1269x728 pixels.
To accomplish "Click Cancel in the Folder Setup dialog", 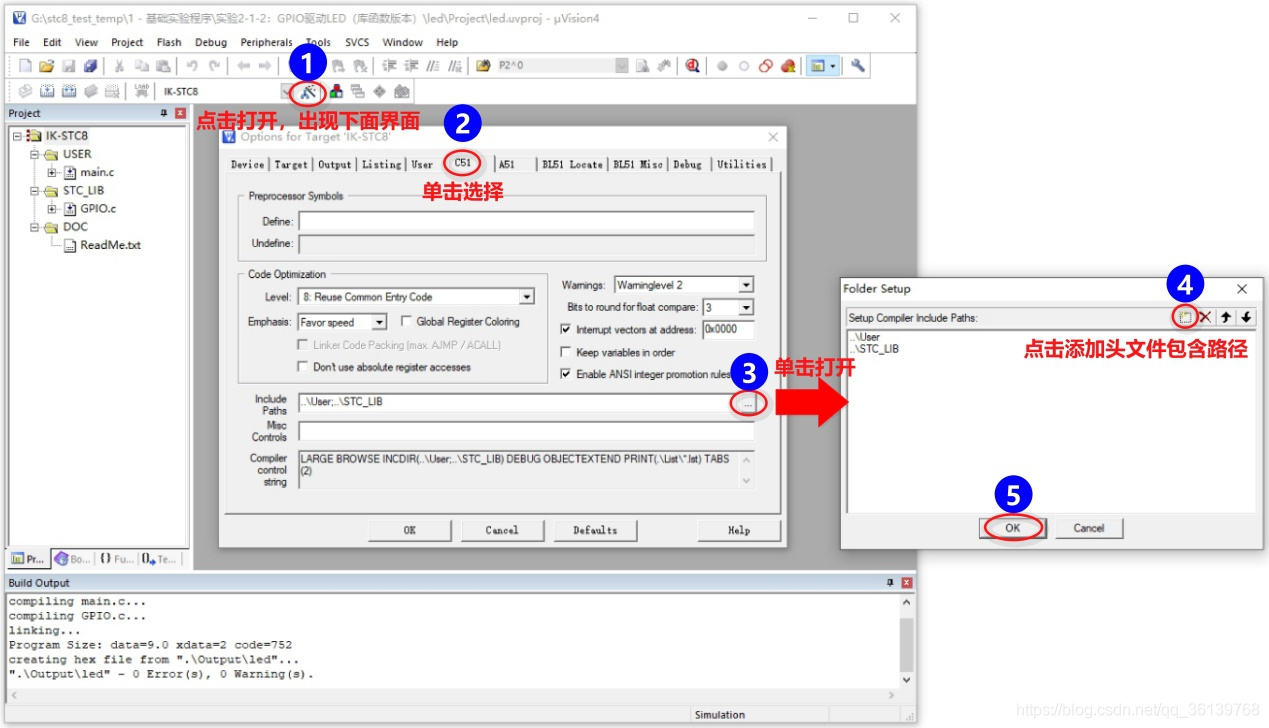I will click(x=1089, y=528).
